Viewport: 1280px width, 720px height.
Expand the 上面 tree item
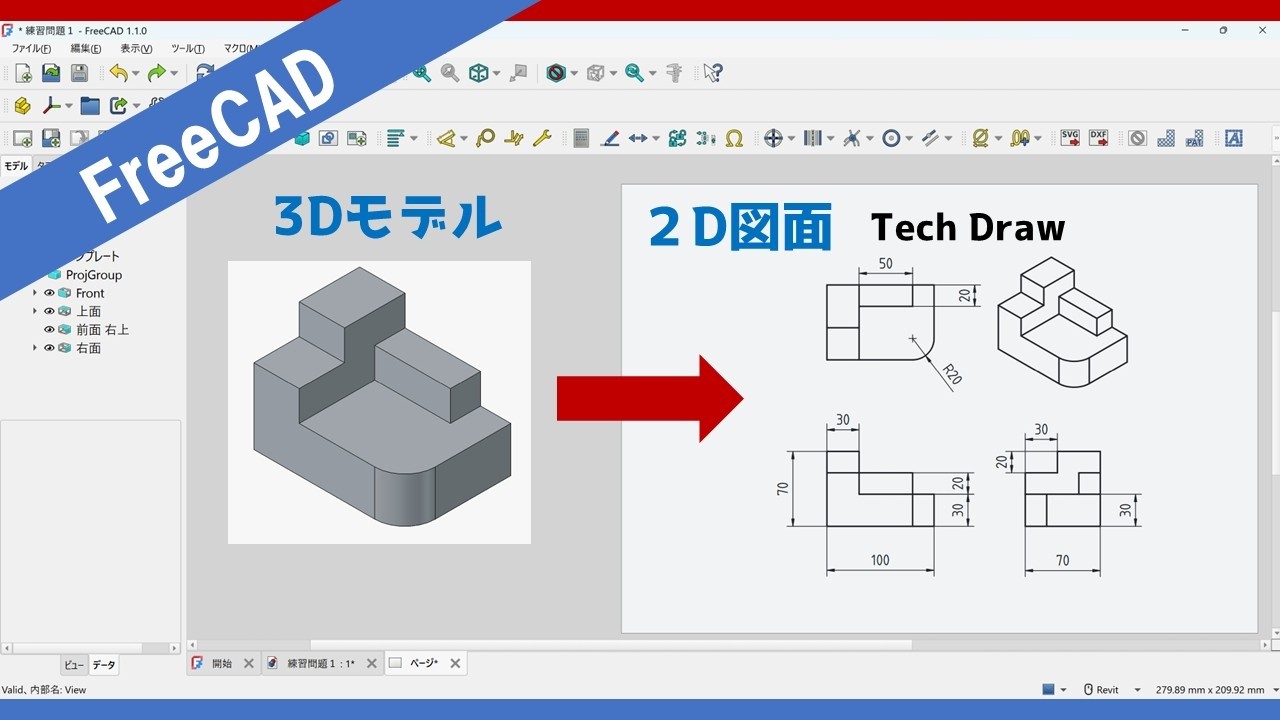click(x=35, y=311)
